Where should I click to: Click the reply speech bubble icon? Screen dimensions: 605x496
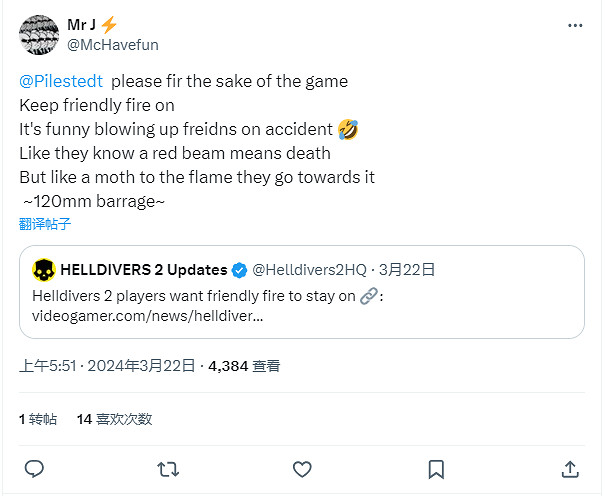click(34, 468)
